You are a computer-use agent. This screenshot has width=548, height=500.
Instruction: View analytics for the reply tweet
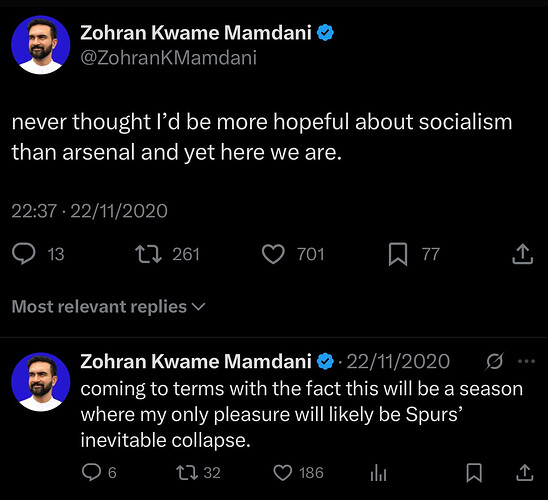coord(378,473)
